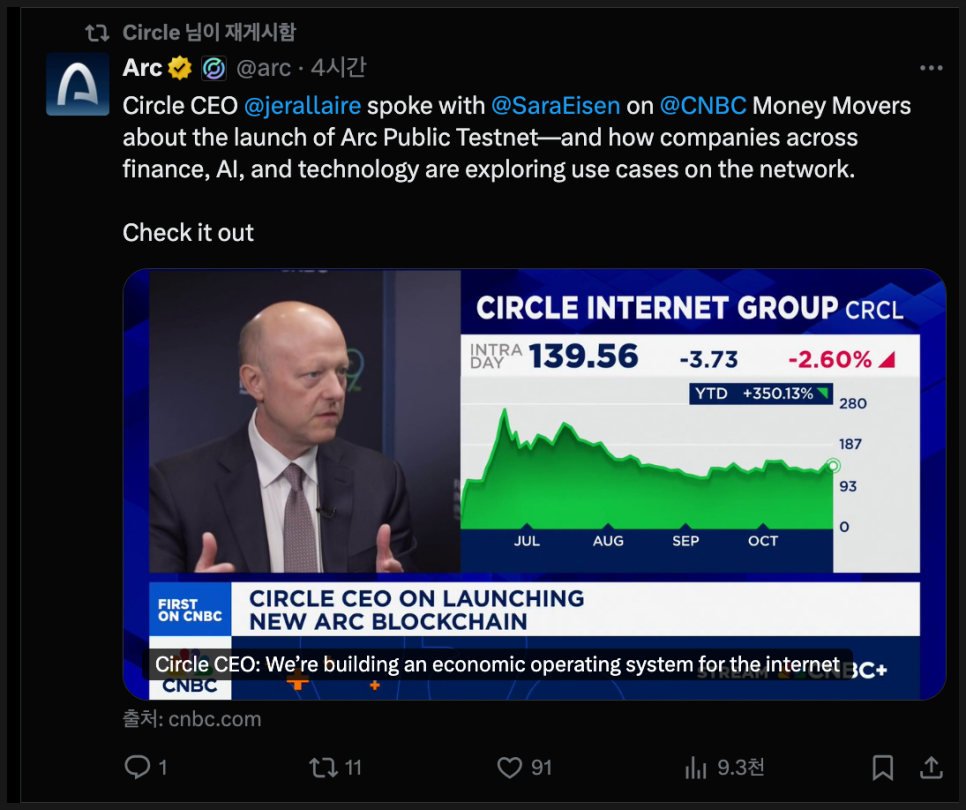Viewport: 966px width, 810px height.
Task: Like the tweet with heart icon
Action: pos(510,767)
